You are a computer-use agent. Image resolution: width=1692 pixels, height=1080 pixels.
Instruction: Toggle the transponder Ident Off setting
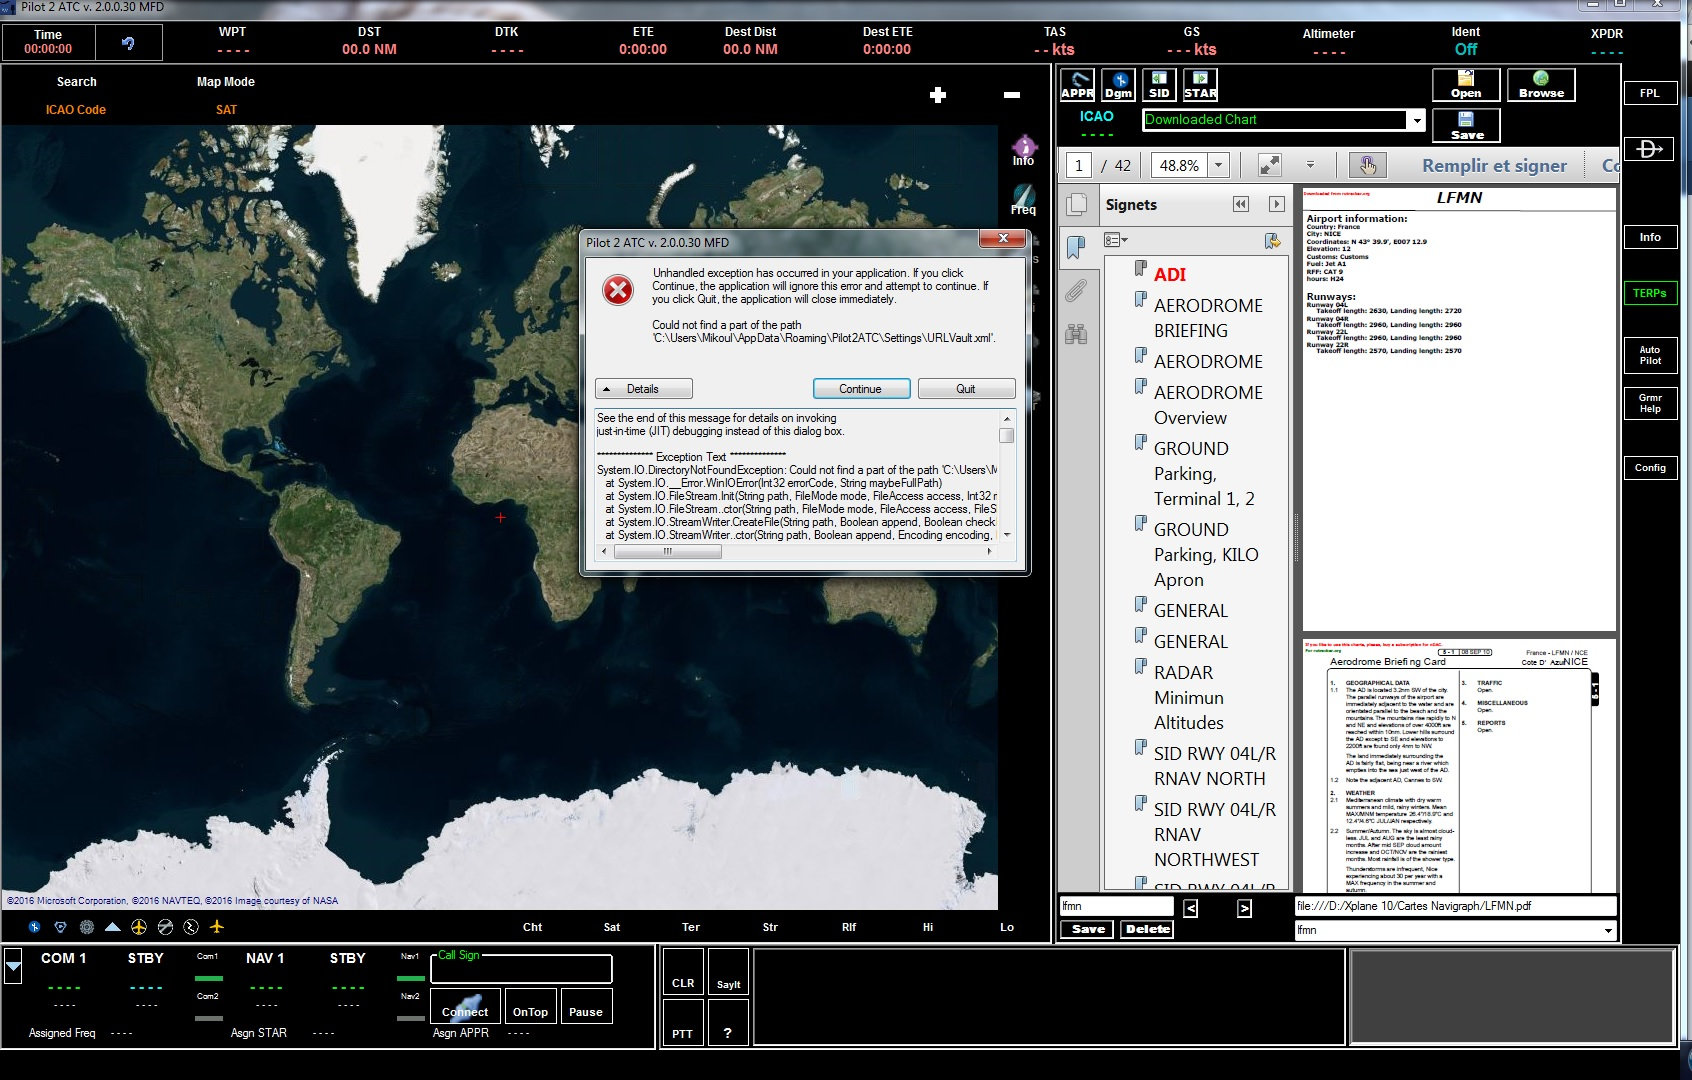pyautogui.click(x=1466, y=49)
